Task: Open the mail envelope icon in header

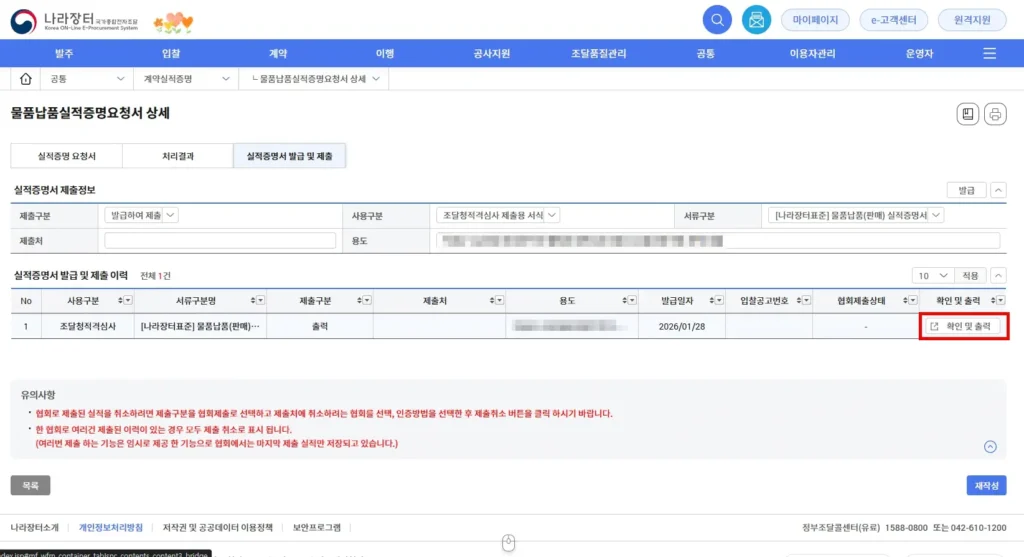Action: pyautogui.click(x=756, y=19)
